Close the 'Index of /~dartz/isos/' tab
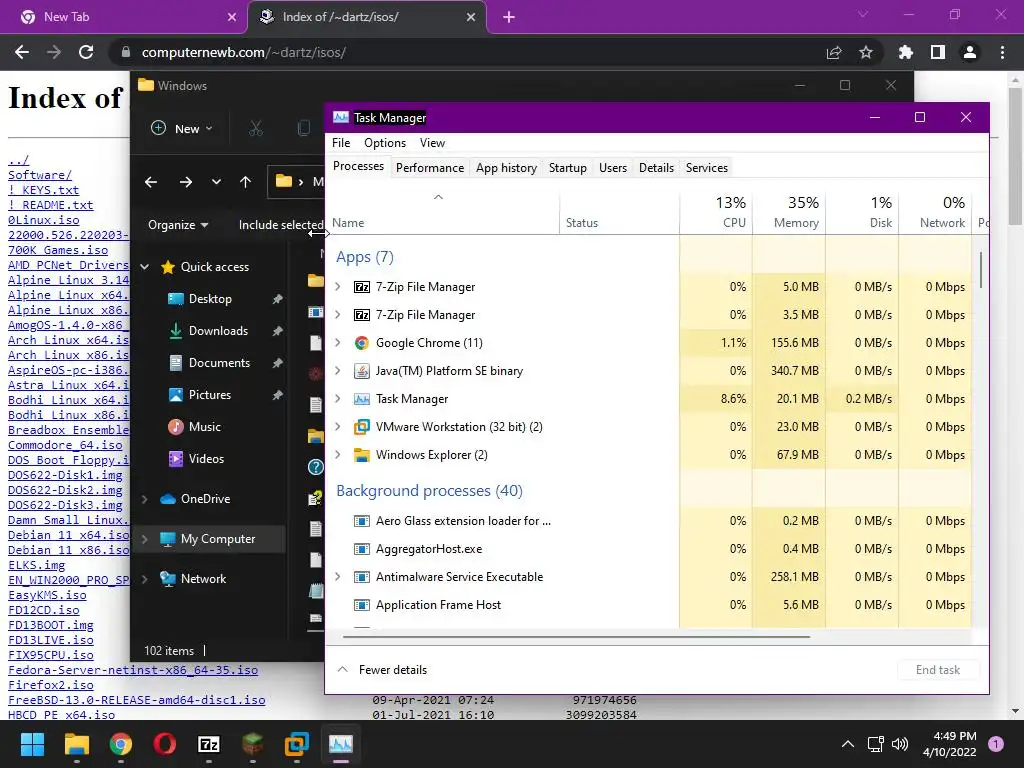 coord(471,17)
